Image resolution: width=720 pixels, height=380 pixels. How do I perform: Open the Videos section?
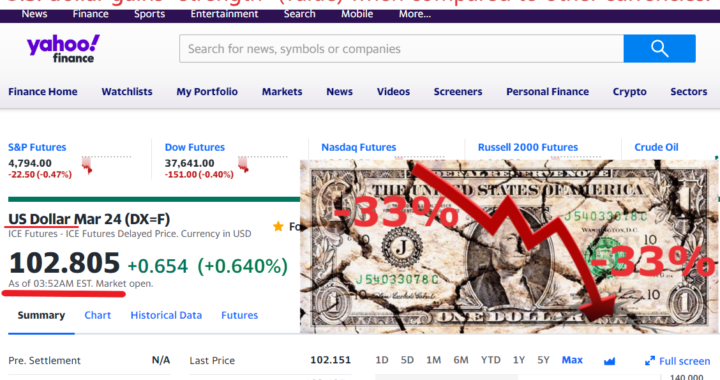(393, 92)
